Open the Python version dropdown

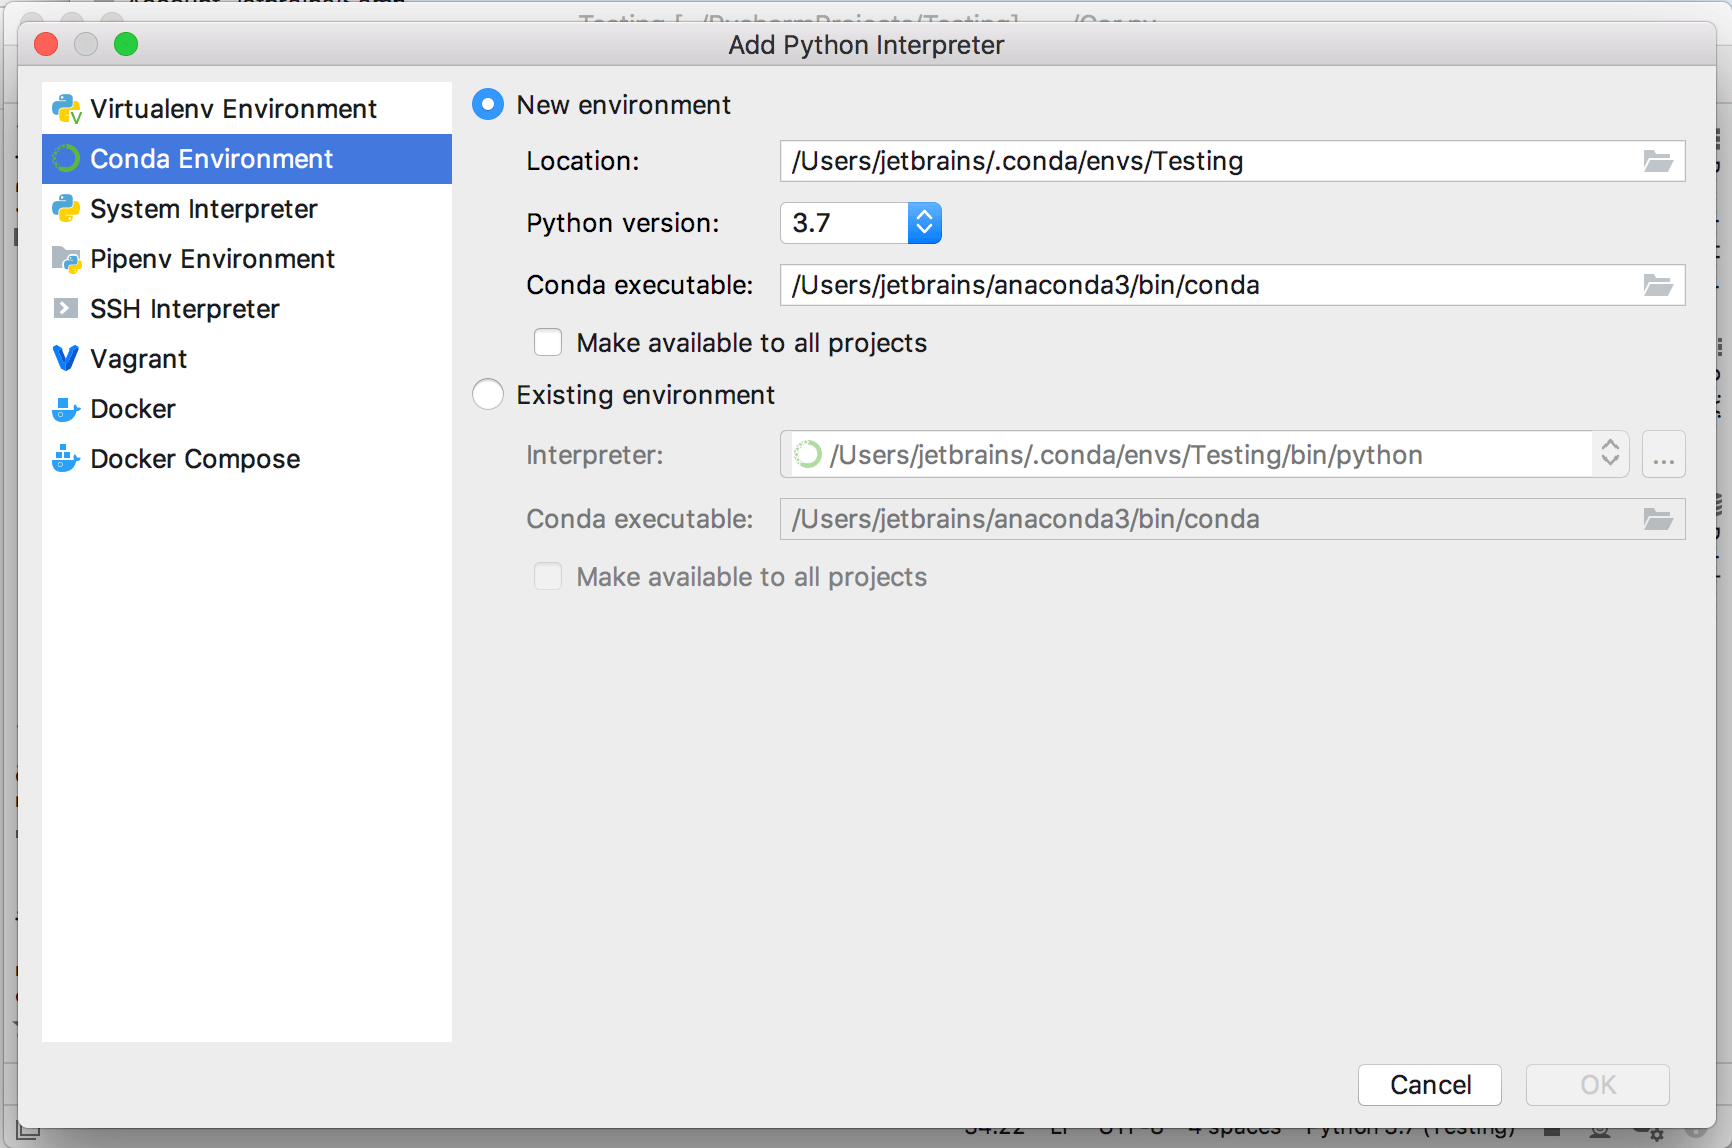[x=923, y=223]
